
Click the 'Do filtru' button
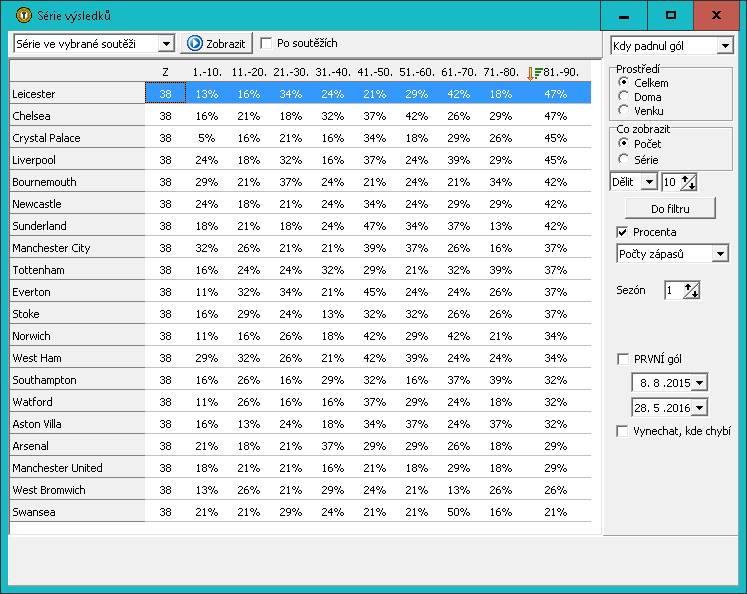click(670, 209)
